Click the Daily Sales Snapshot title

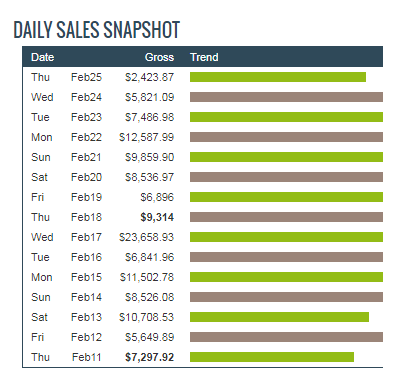[96, 29]
